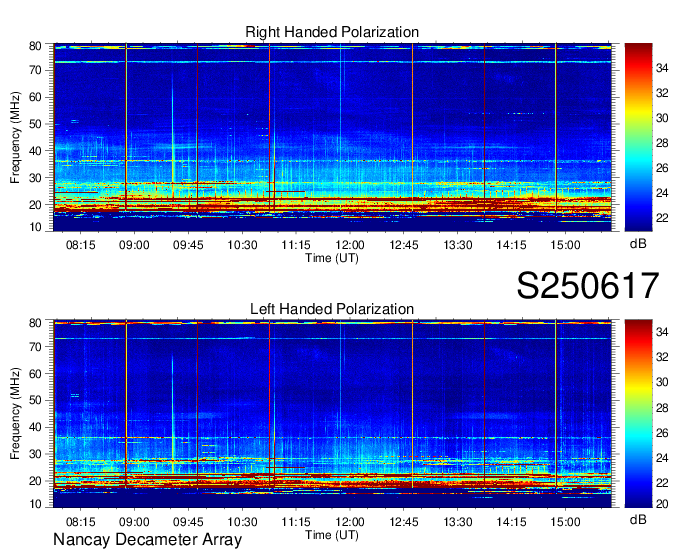The width and height of the screenshot is (680, 552).
Task: Click the "Nancay Decameter Array" caption
Action: pos(147,540)
